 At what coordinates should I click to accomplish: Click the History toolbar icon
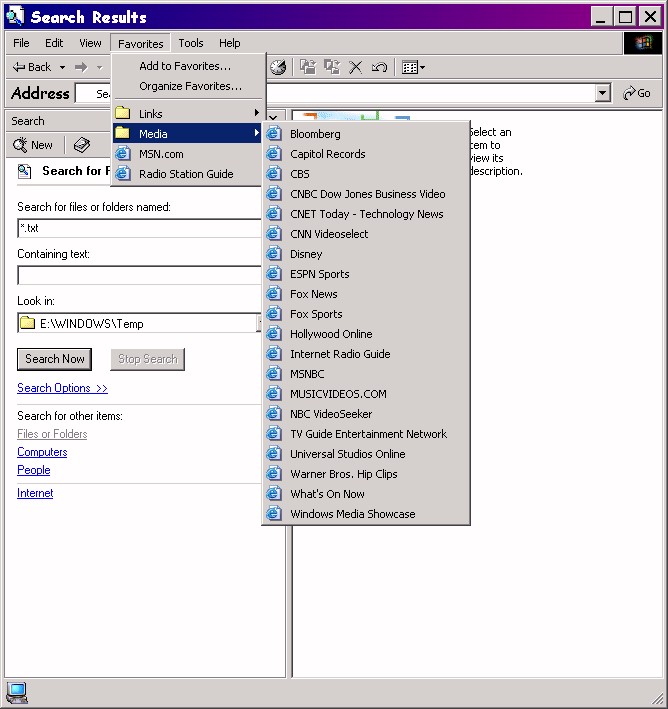[278, 67]
